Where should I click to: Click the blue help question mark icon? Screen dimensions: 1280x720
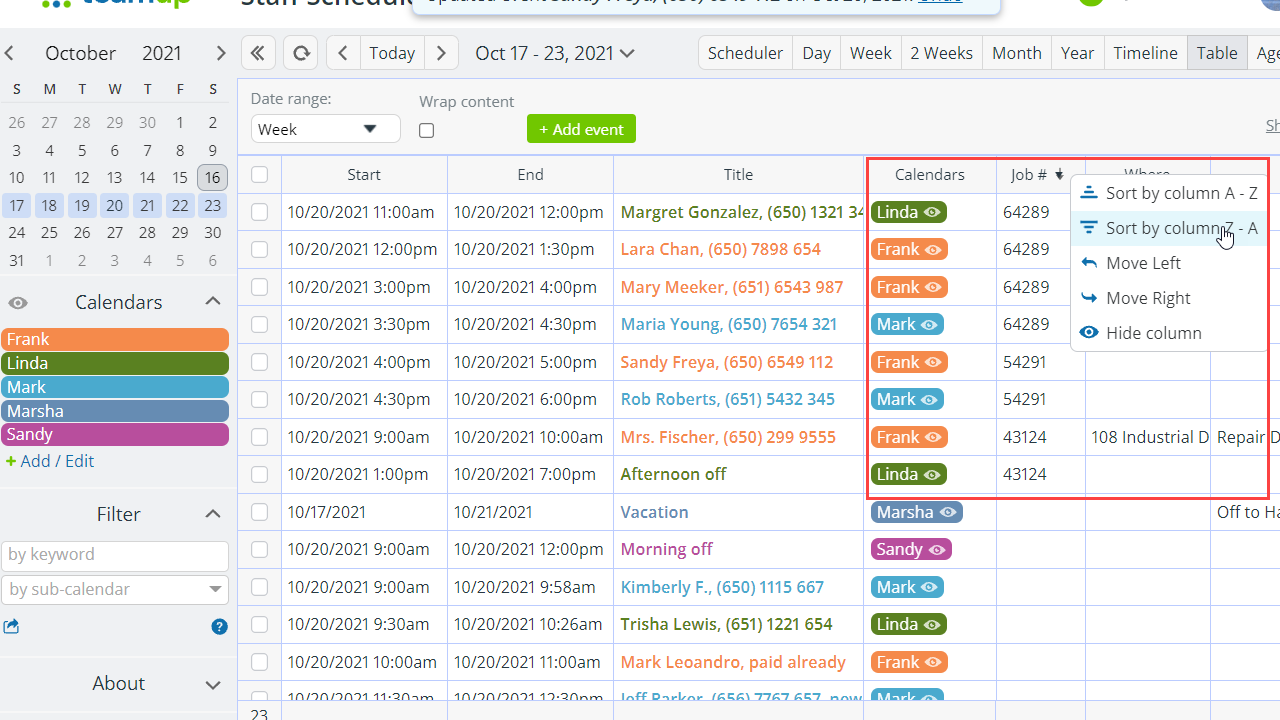pyautogui.click(x=219, y=627)
